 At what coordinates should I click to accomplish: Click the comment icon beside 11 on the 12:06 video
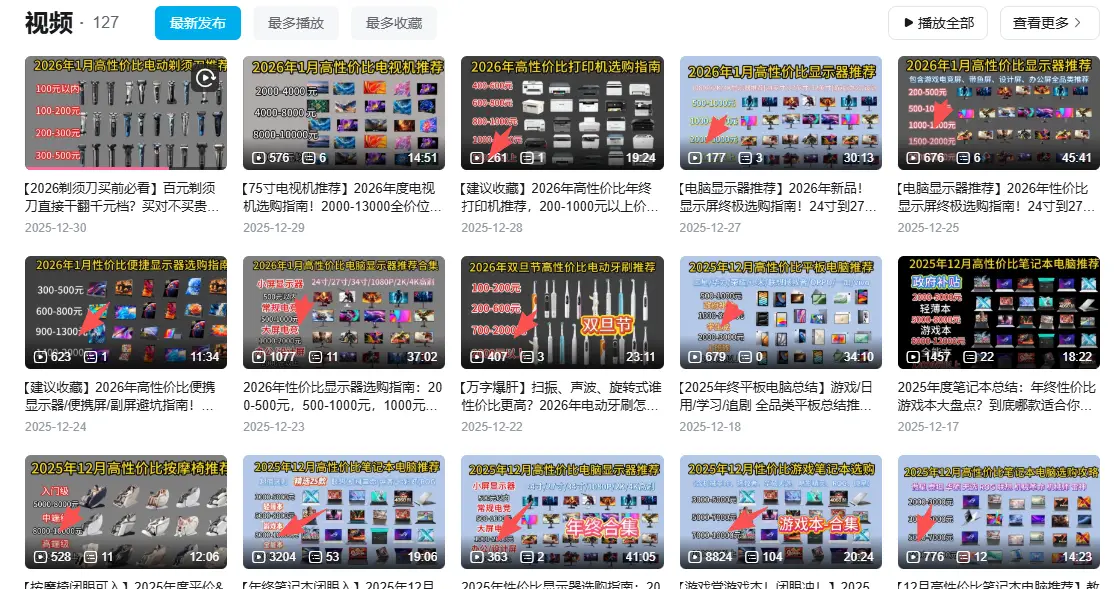coord(91,556)
